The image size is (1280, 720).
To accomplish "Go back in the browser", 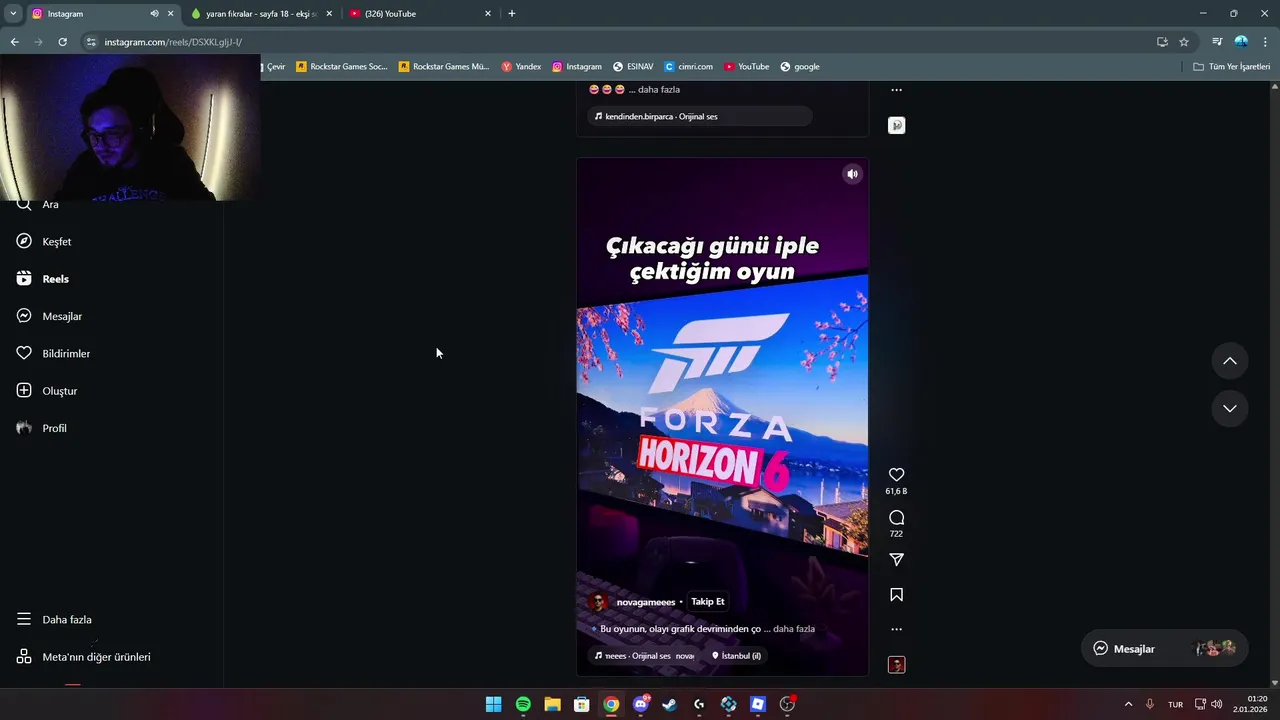I will point(14,42).
